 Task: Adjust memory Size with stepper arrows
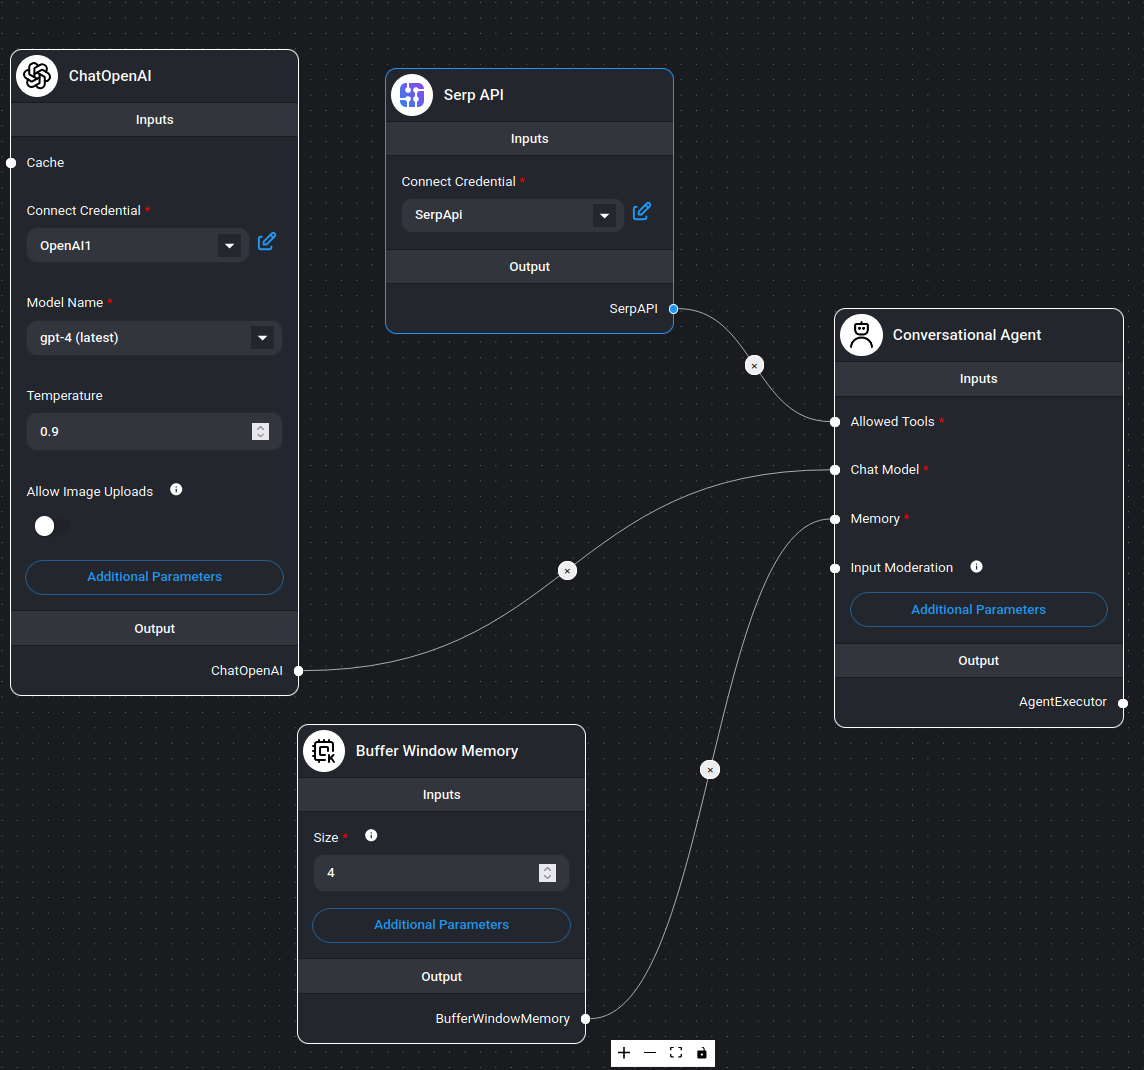click(x=547, y=873)
